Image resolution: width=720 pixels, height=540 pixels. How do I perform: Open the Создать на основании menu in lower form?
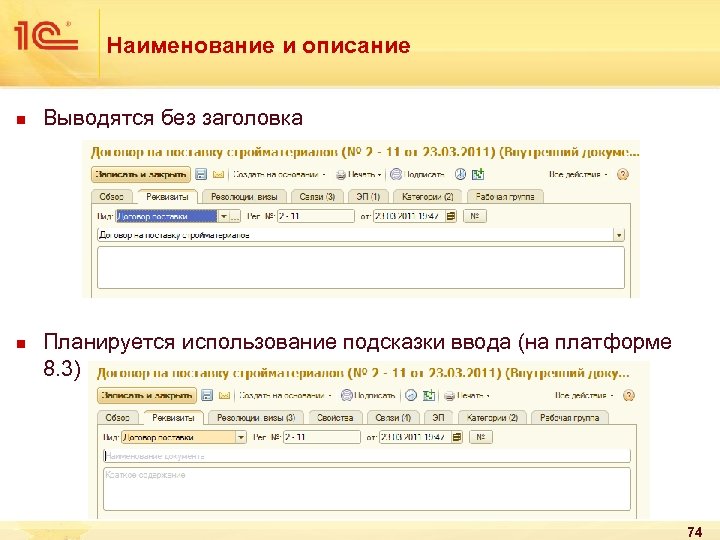click(285, 395)
